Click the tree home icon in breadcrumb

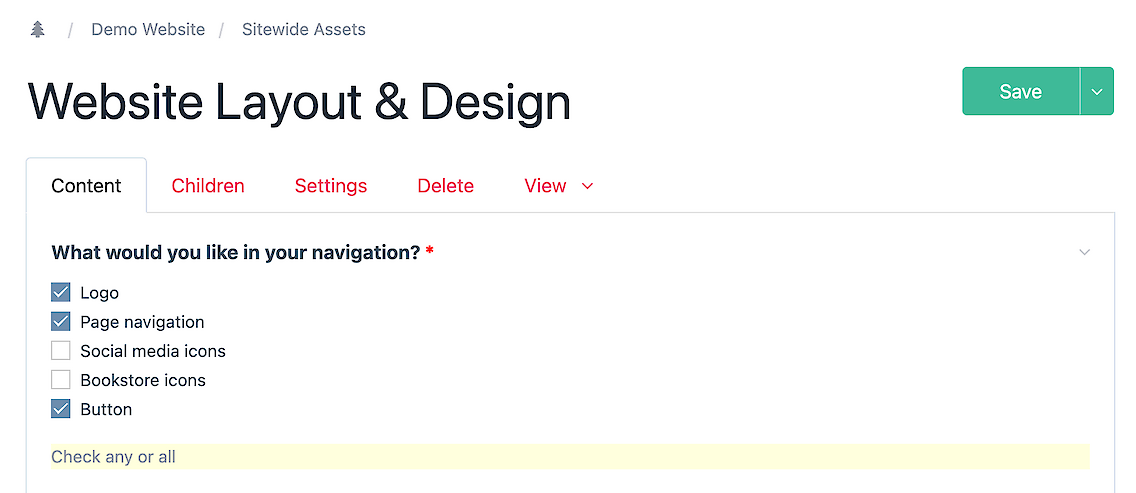tap(38, 30)
